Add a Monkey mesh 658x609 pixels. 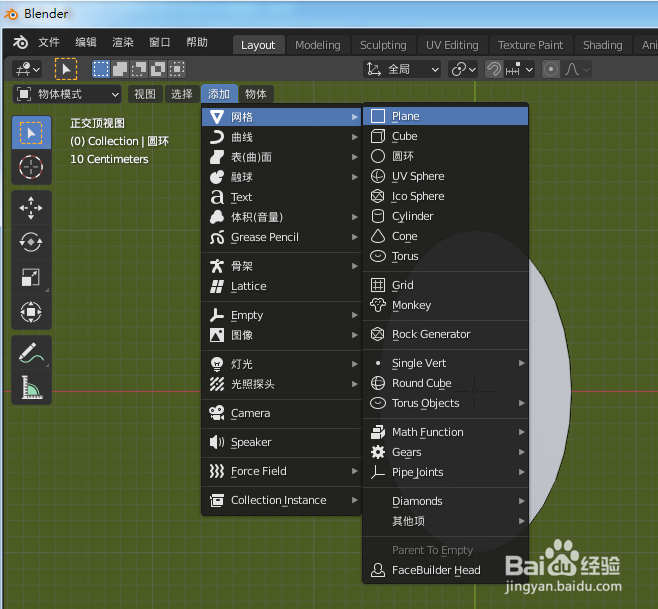[445, 306]
